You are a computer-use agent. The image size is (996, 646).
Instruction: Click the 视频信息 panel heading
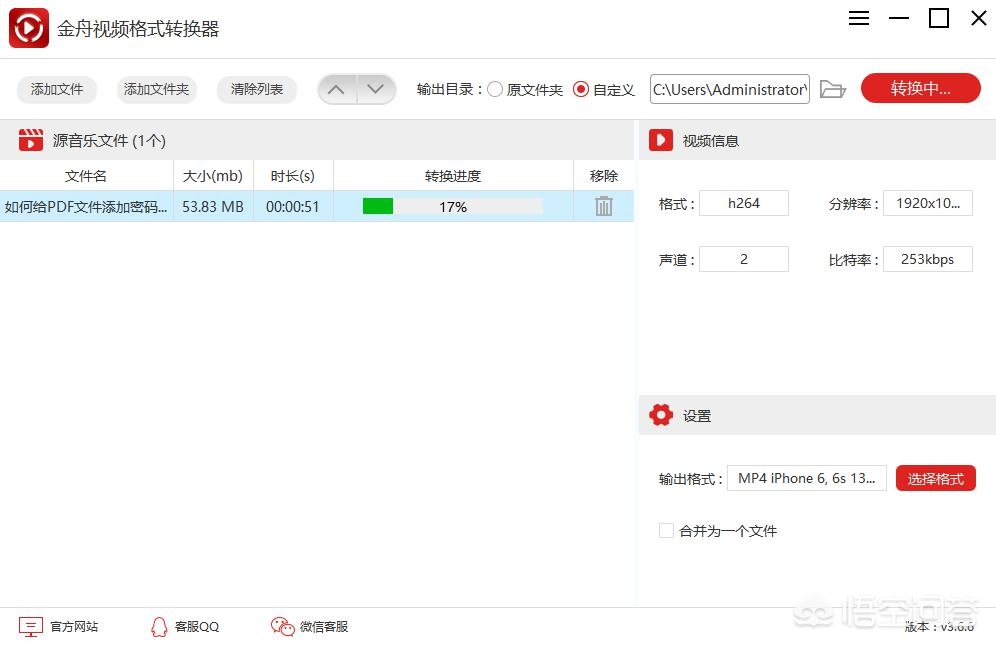coord(711,140)
